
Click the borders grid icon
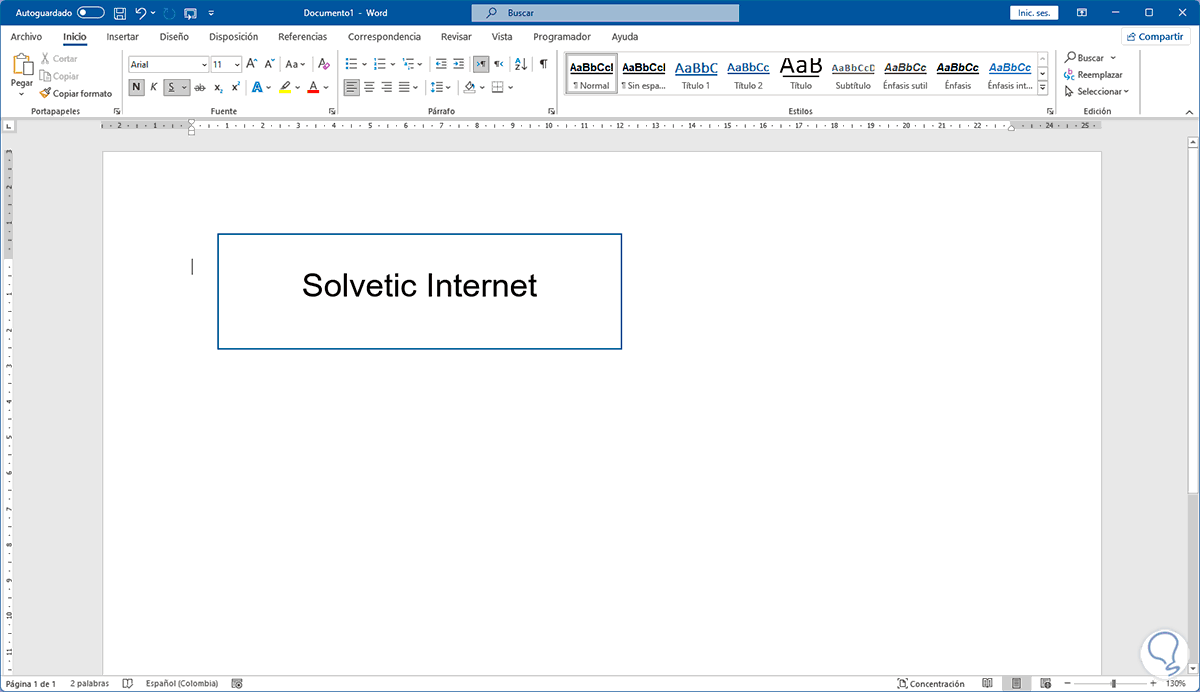(x=497, y=88)
